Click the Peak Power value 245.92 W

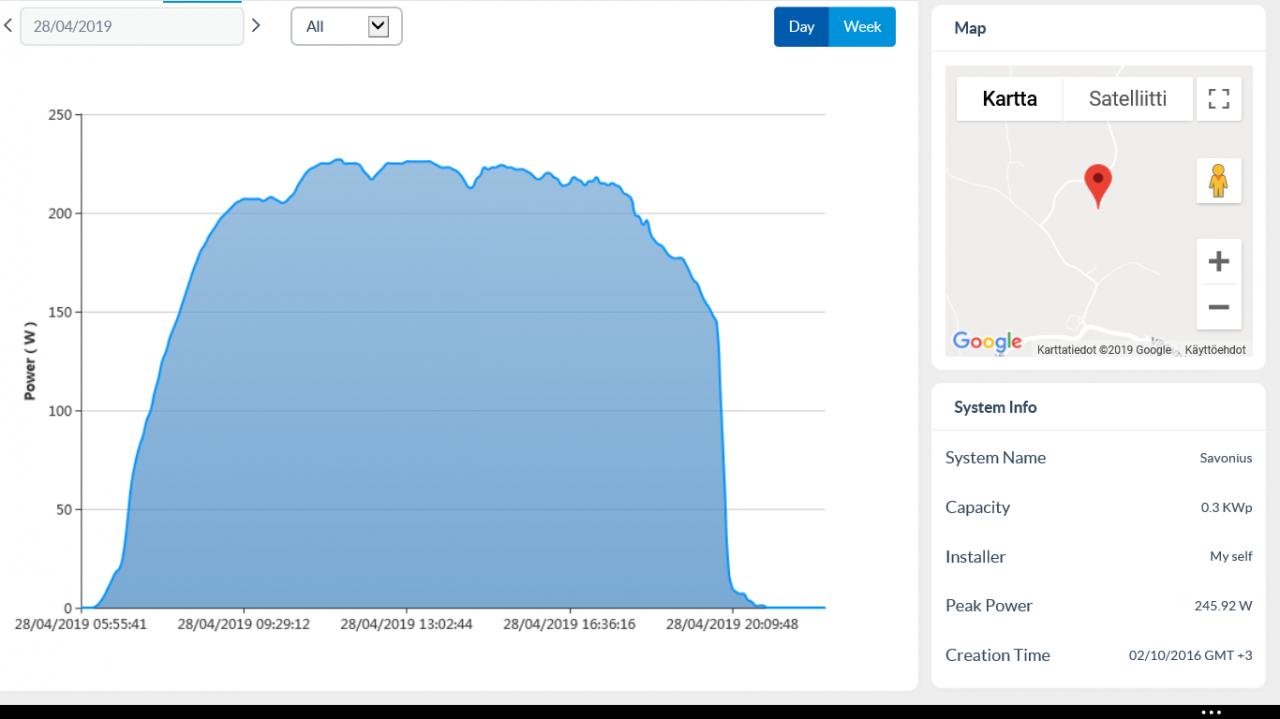point(1222,606)
